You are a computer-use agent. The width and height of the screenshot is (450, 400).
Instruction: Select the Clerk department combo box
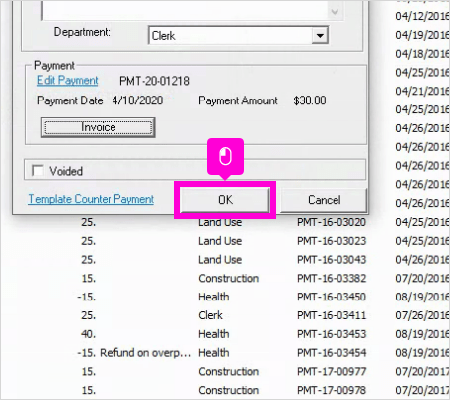(x=238, y=35)
